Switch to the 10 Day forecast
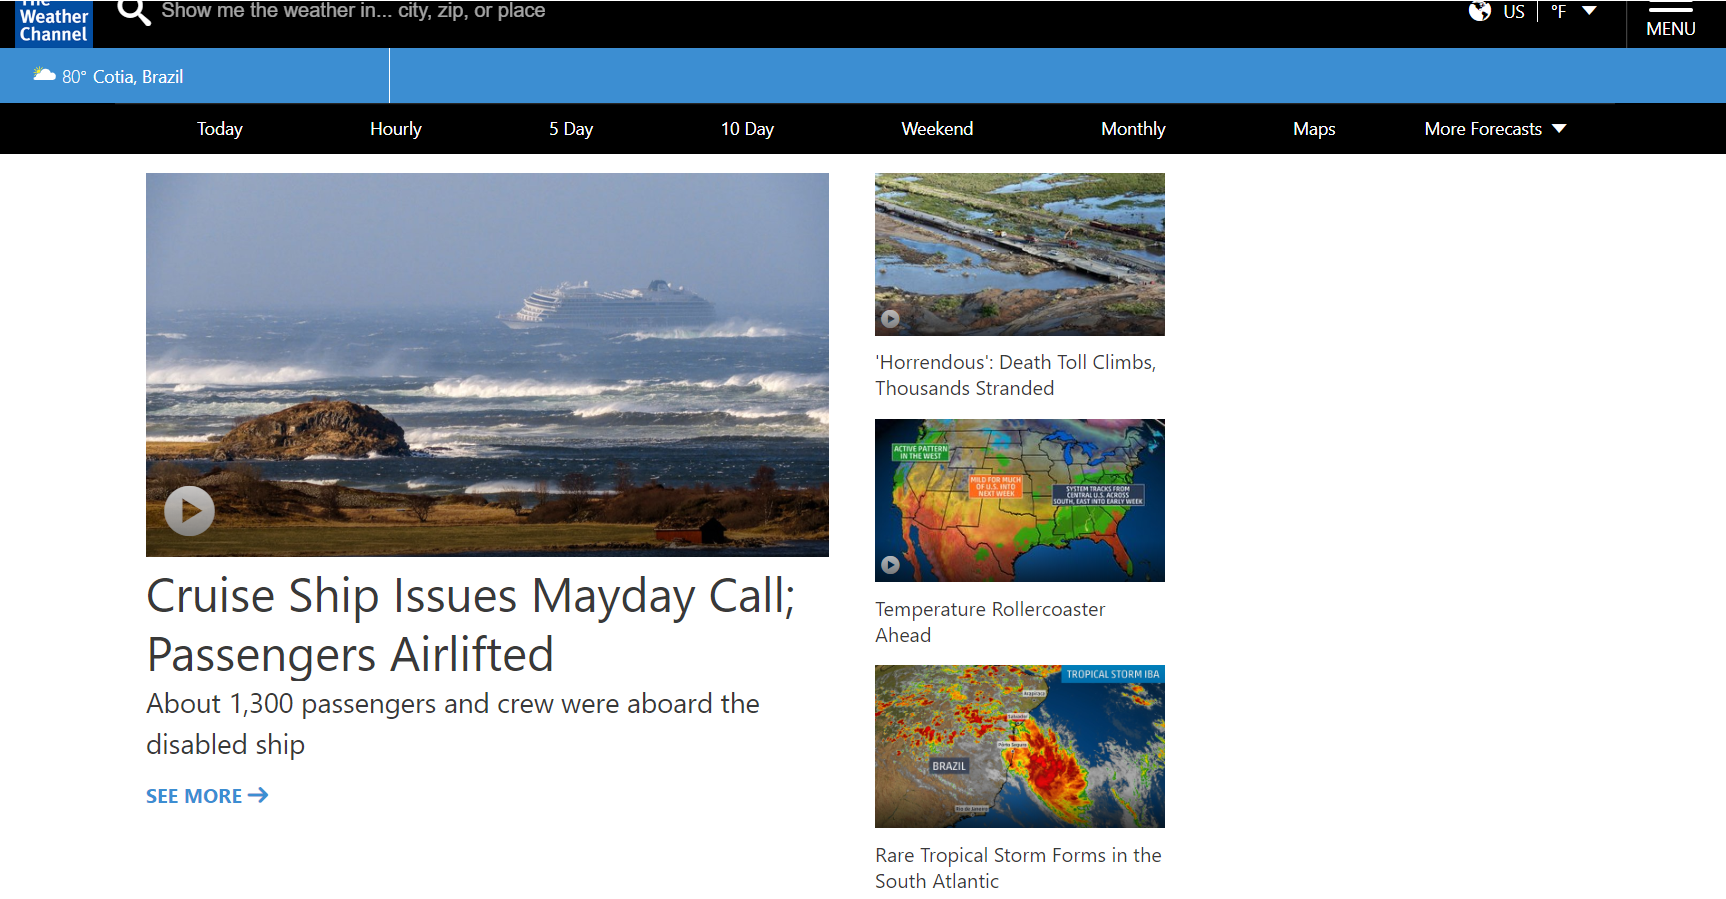1726x899 pixels. pyautogui.click(x=747, y=129)
